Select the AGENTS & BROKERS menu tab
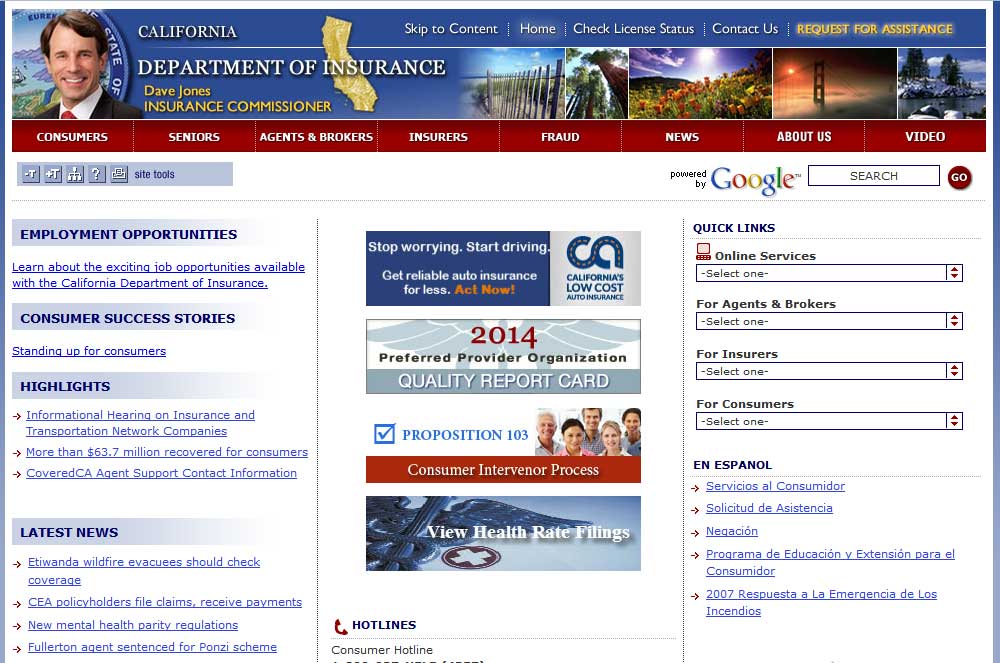Viewport: 1000px width, 663px height. (x=316, y=136)
